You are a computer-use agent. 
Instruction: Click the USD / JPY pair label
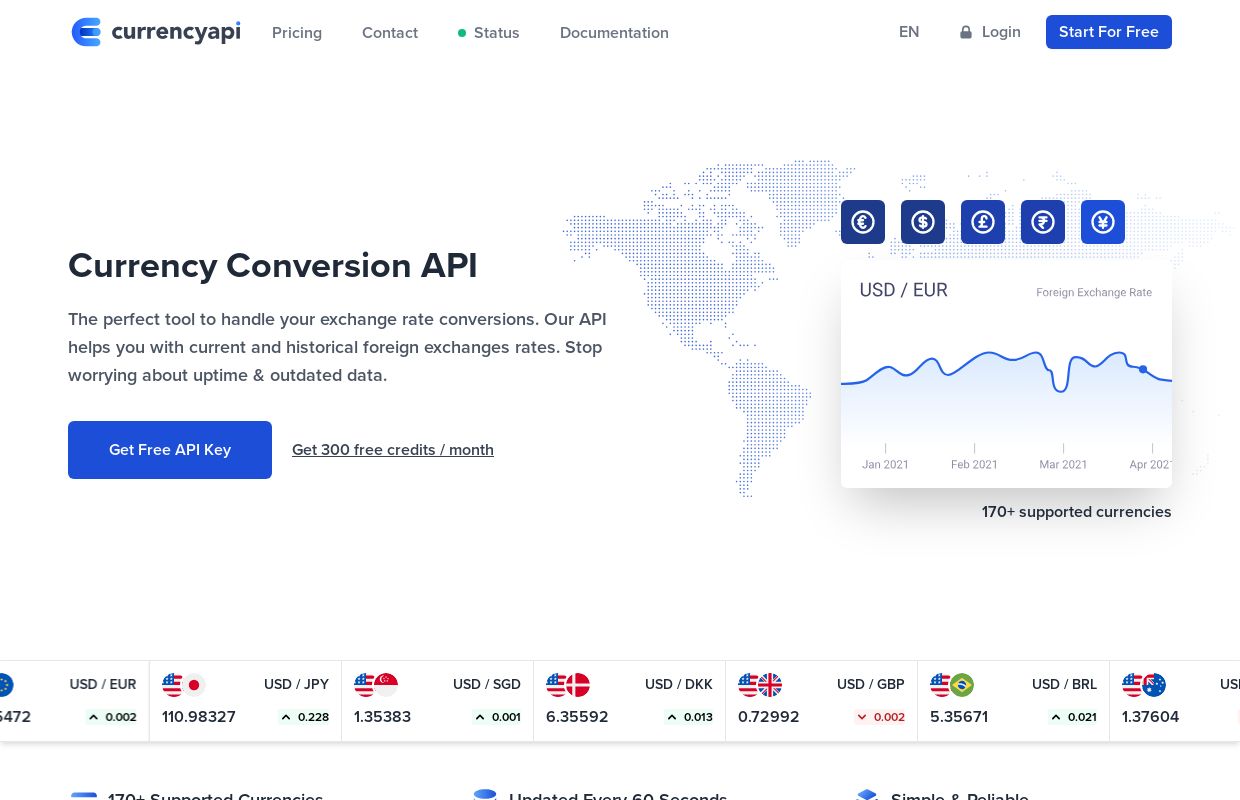(297, 685)
